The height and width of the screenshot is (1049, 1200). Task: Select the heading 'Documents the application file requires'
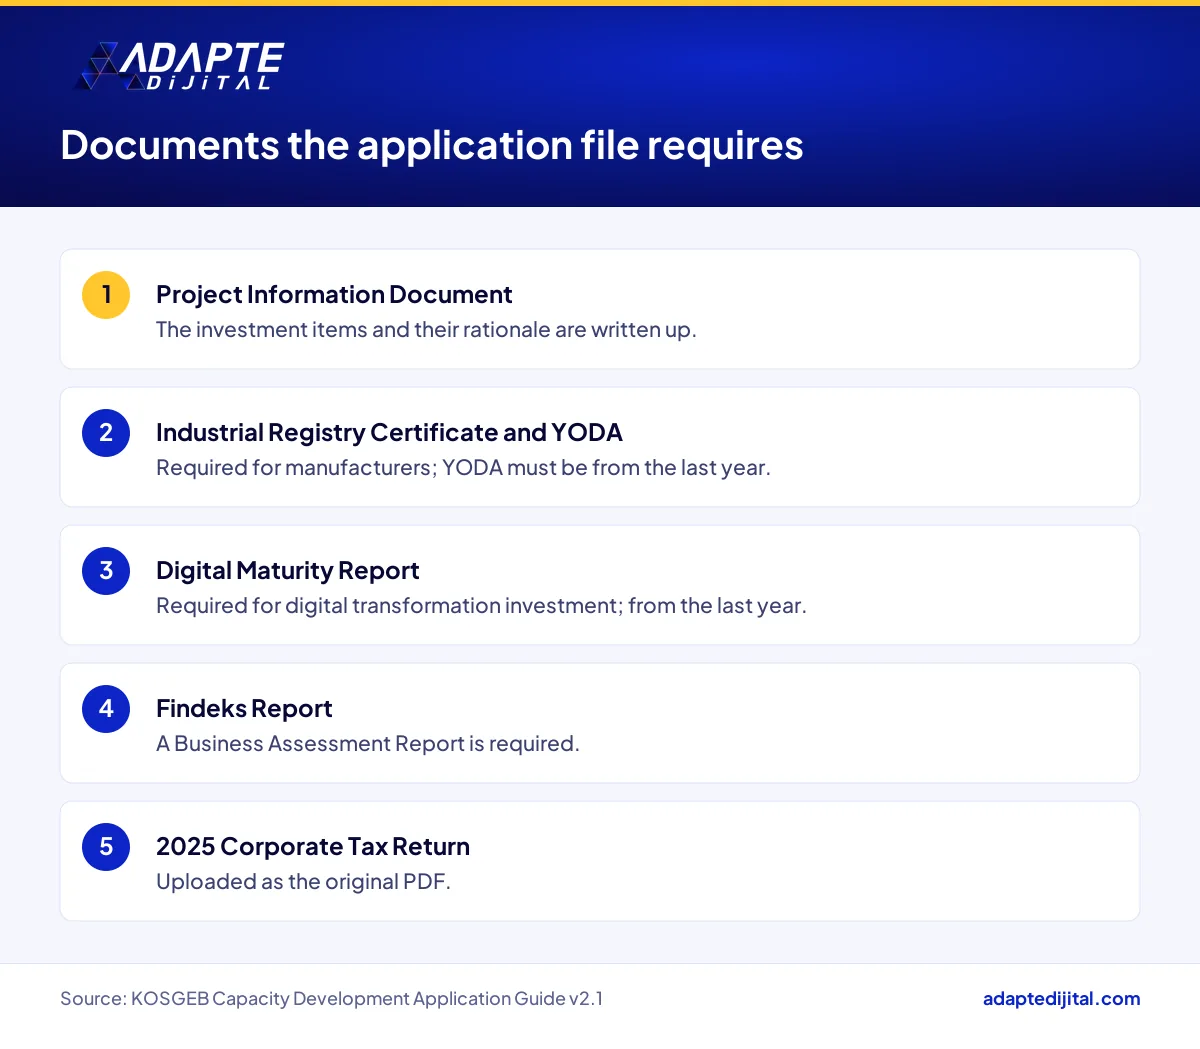coord(432,146)
